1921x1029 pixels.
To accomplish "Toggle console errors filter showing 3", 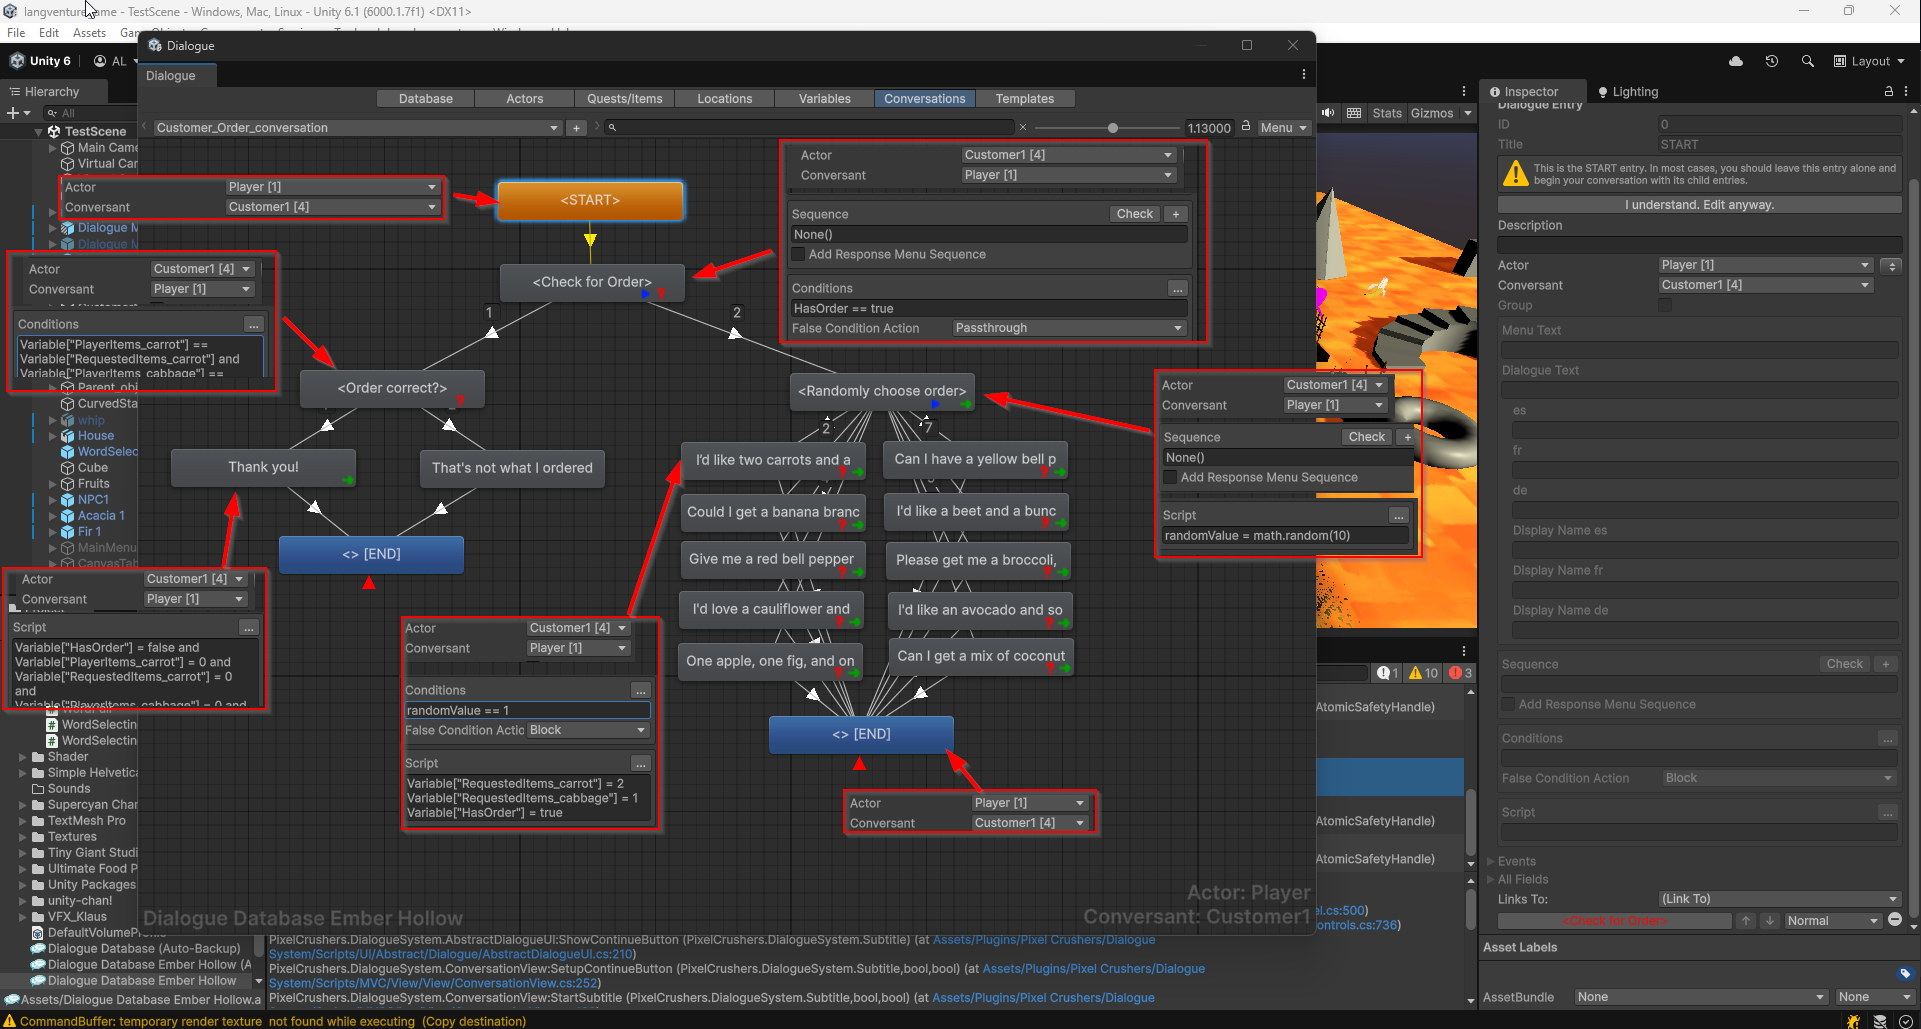I will pos(1460,673).
